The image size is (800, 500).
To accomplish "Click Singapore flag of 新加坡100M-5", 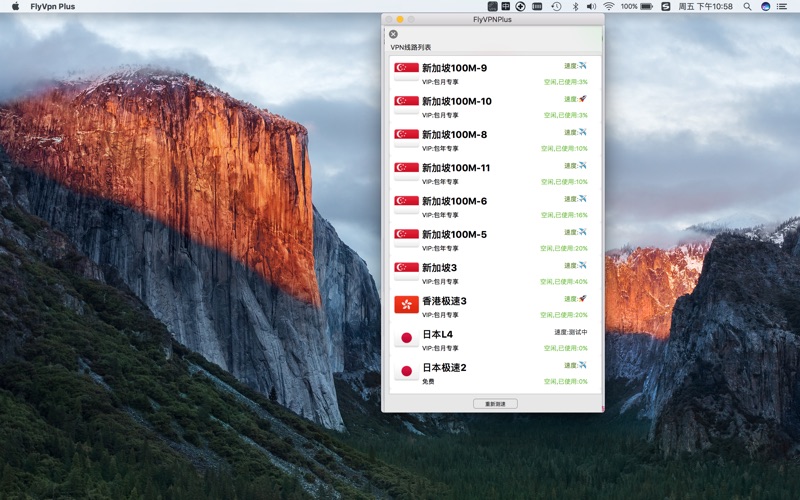I will coord(406,237).
